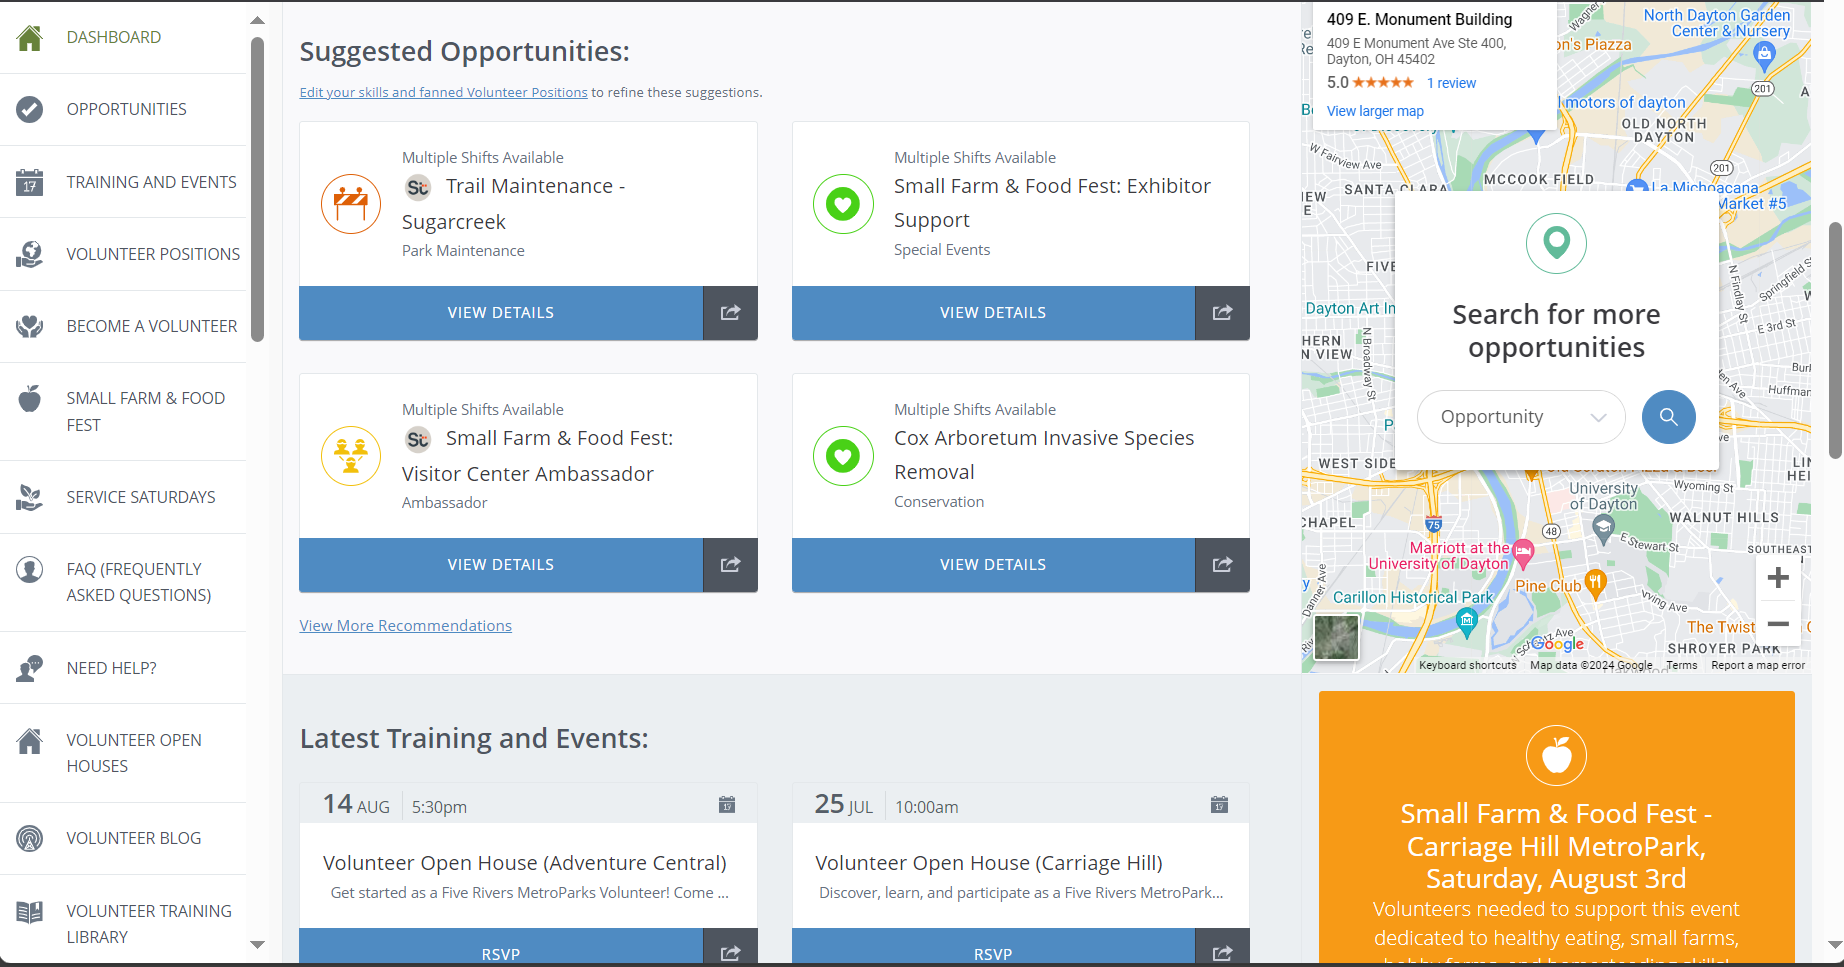Click the Become a Volunteer heart icon
1844x967 pixels.
pos(30,326)
